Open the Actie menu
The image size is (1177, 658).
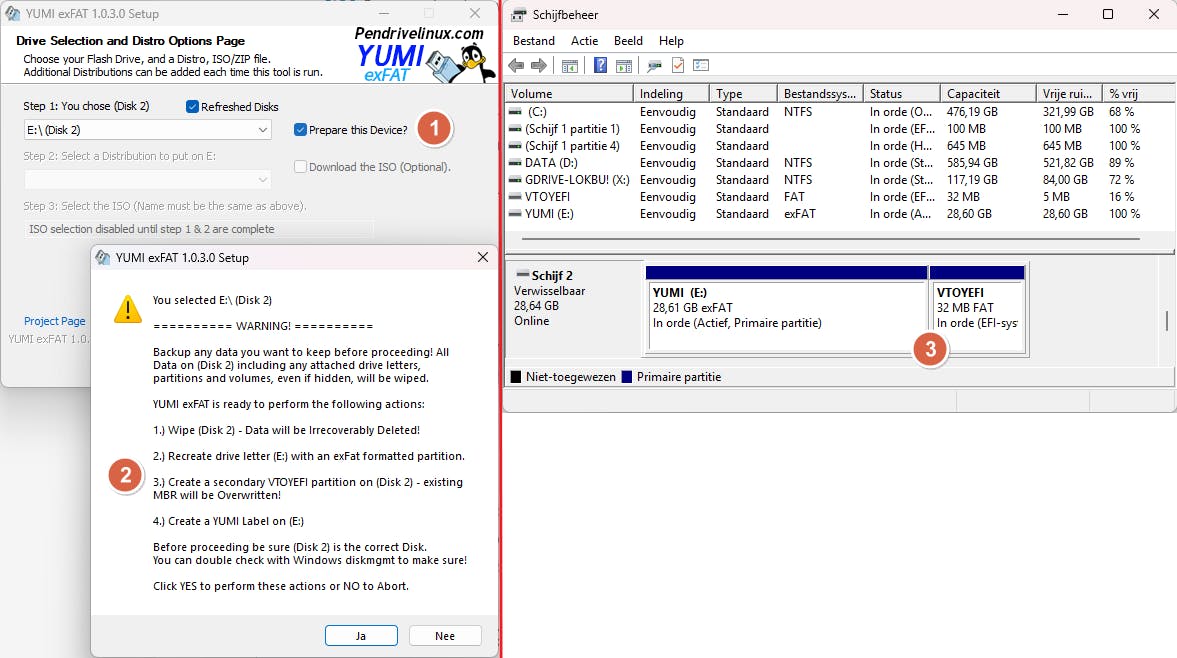pos(584,41)
